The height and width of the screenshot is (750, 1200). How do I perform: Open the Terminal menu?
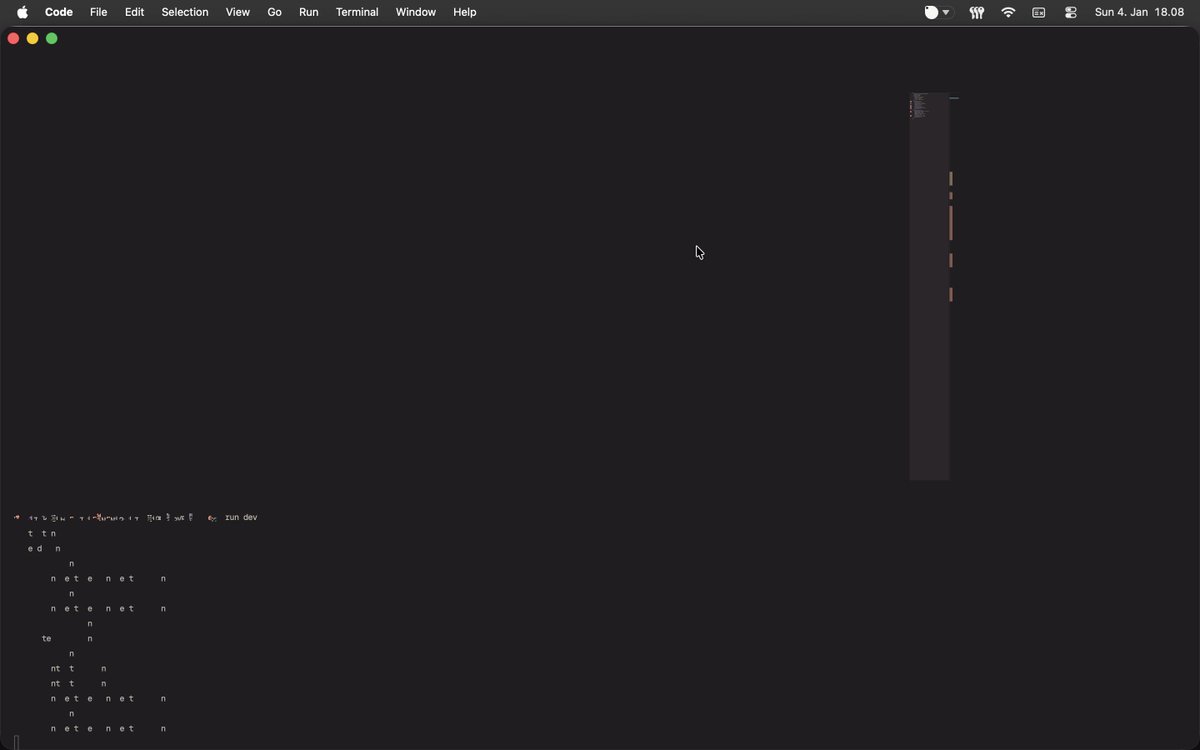click(x=357, y=12)
